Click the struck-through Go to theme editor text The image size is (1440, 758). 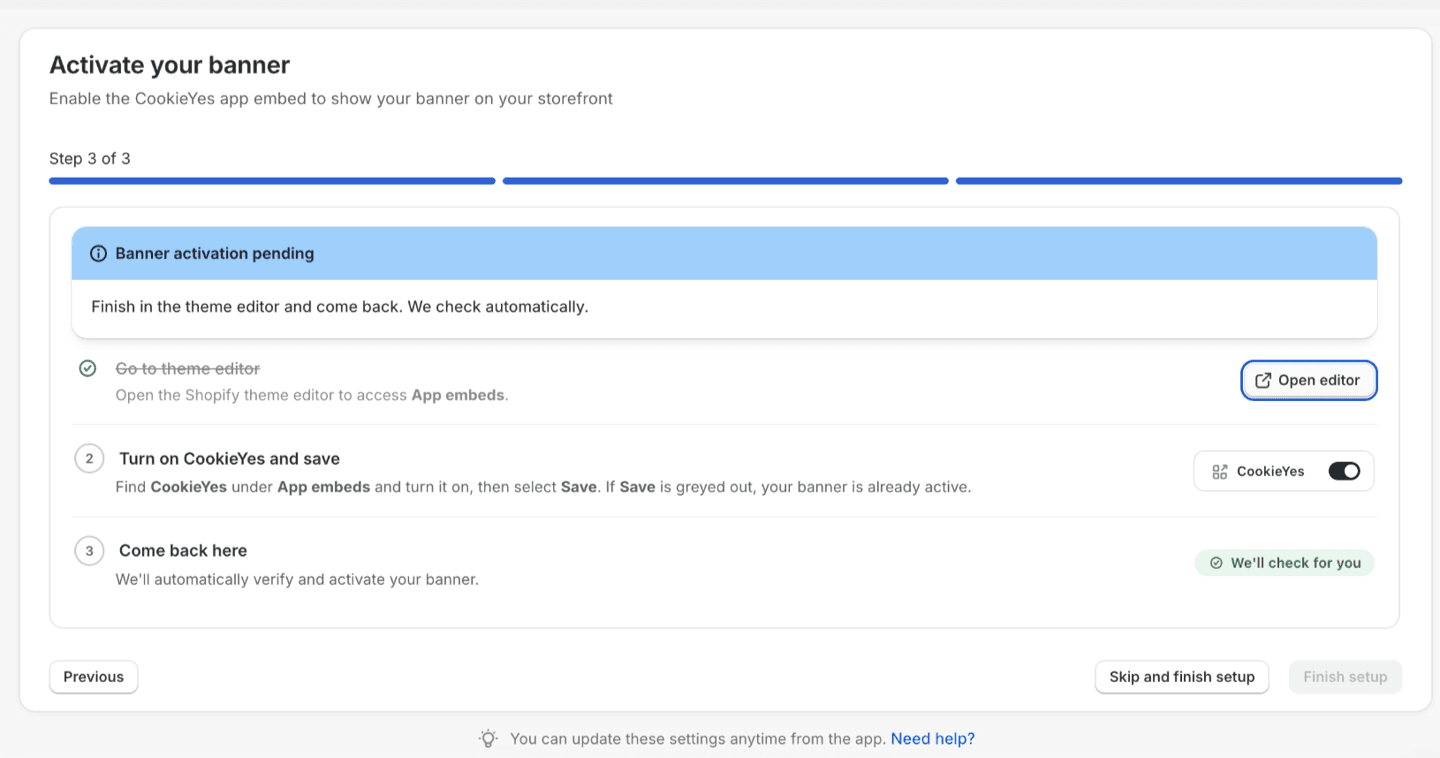click(188, 369)
